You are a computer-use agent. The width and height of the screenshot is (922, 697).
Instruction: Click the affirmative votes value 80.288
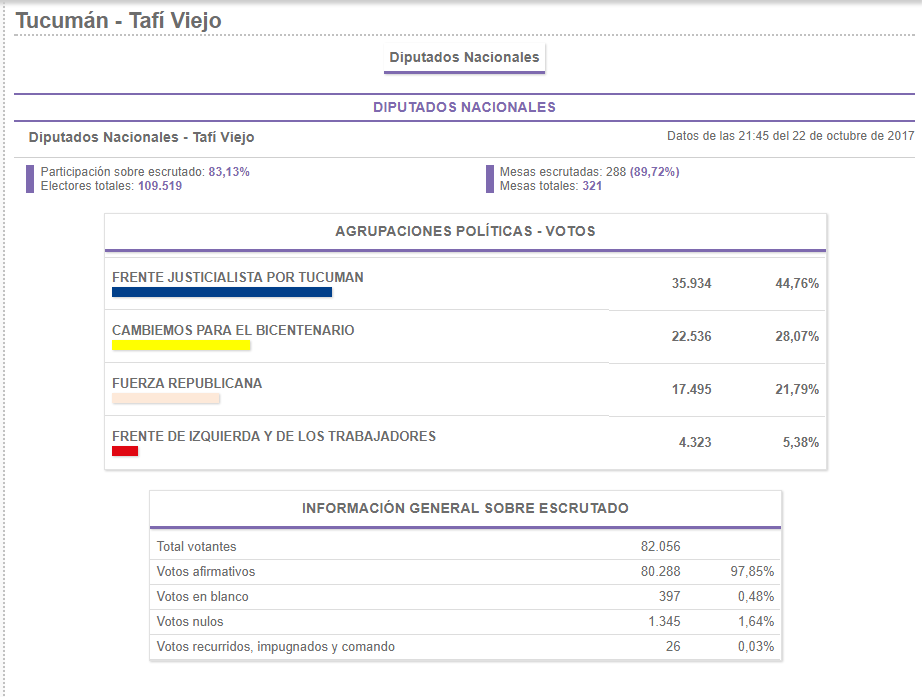pos(660,571)
